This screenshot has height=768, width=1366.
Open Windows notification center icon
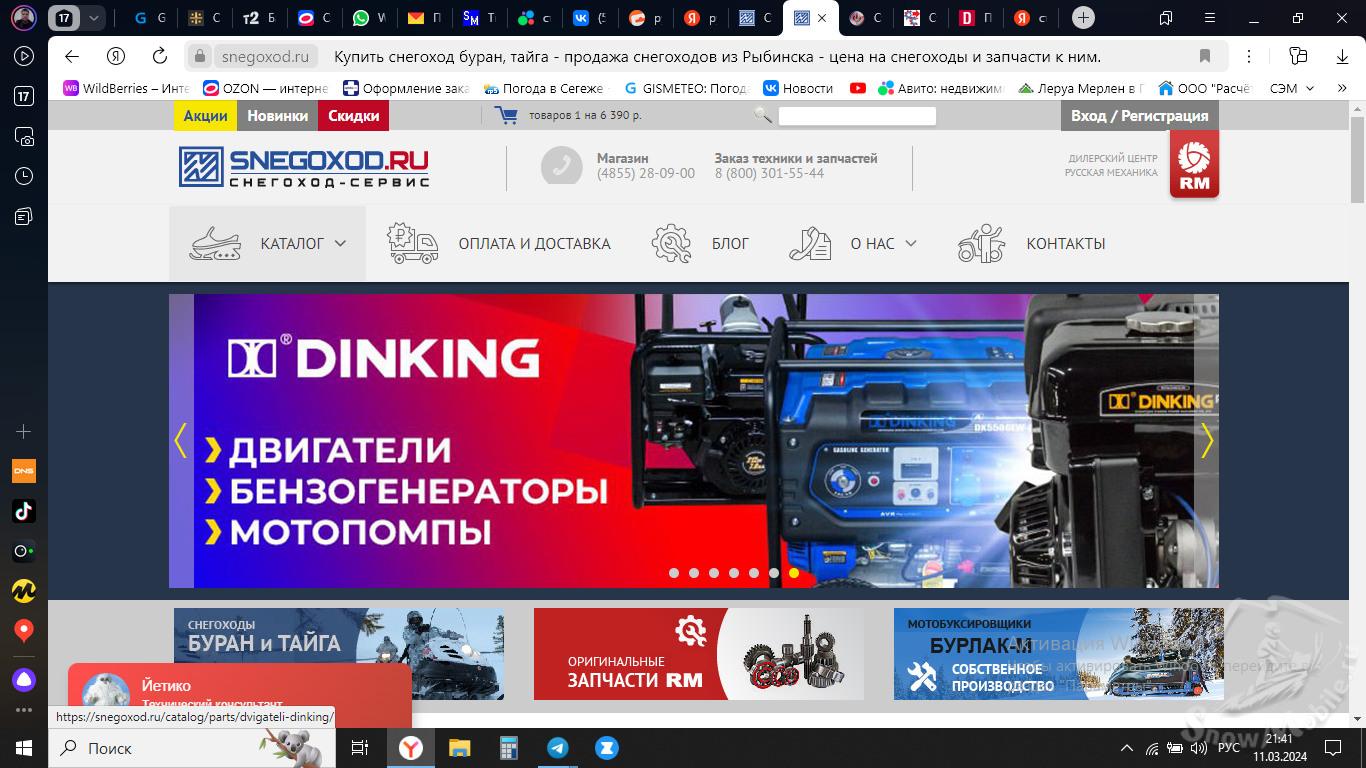(1333, 748)
